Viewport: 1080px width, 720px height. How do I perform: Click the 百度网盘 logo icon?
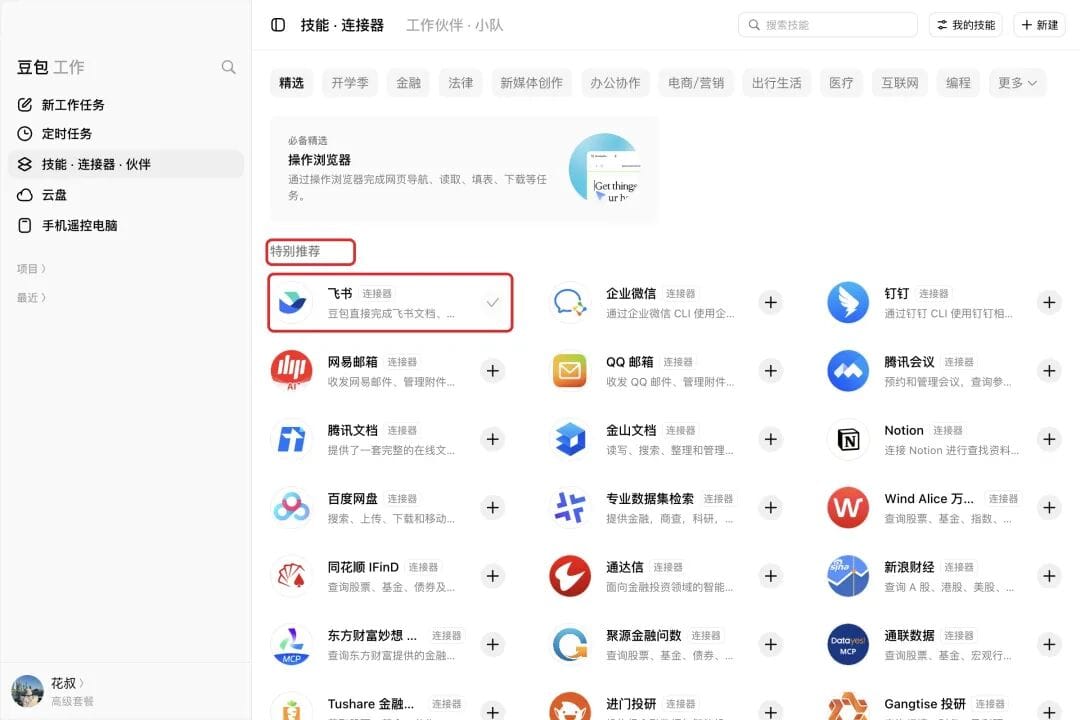coord(291,507)
